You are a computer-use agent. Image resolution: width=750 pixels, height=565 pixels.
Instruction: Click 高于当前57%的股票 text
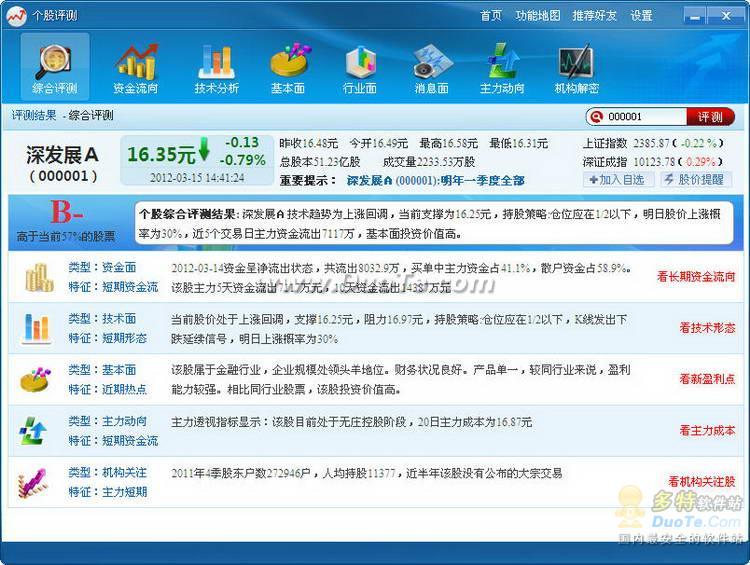coord(66,236)
